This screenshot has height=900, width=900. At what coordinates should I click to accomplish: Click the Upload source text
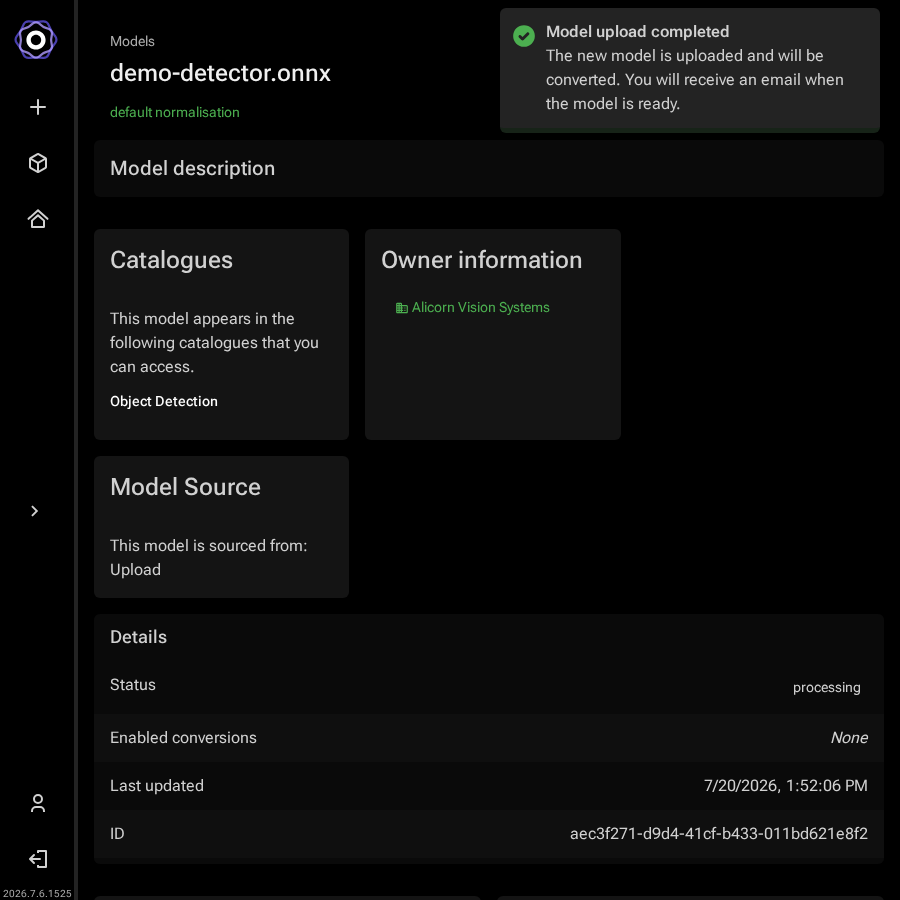pyautogui.click(x=135, y=570)
